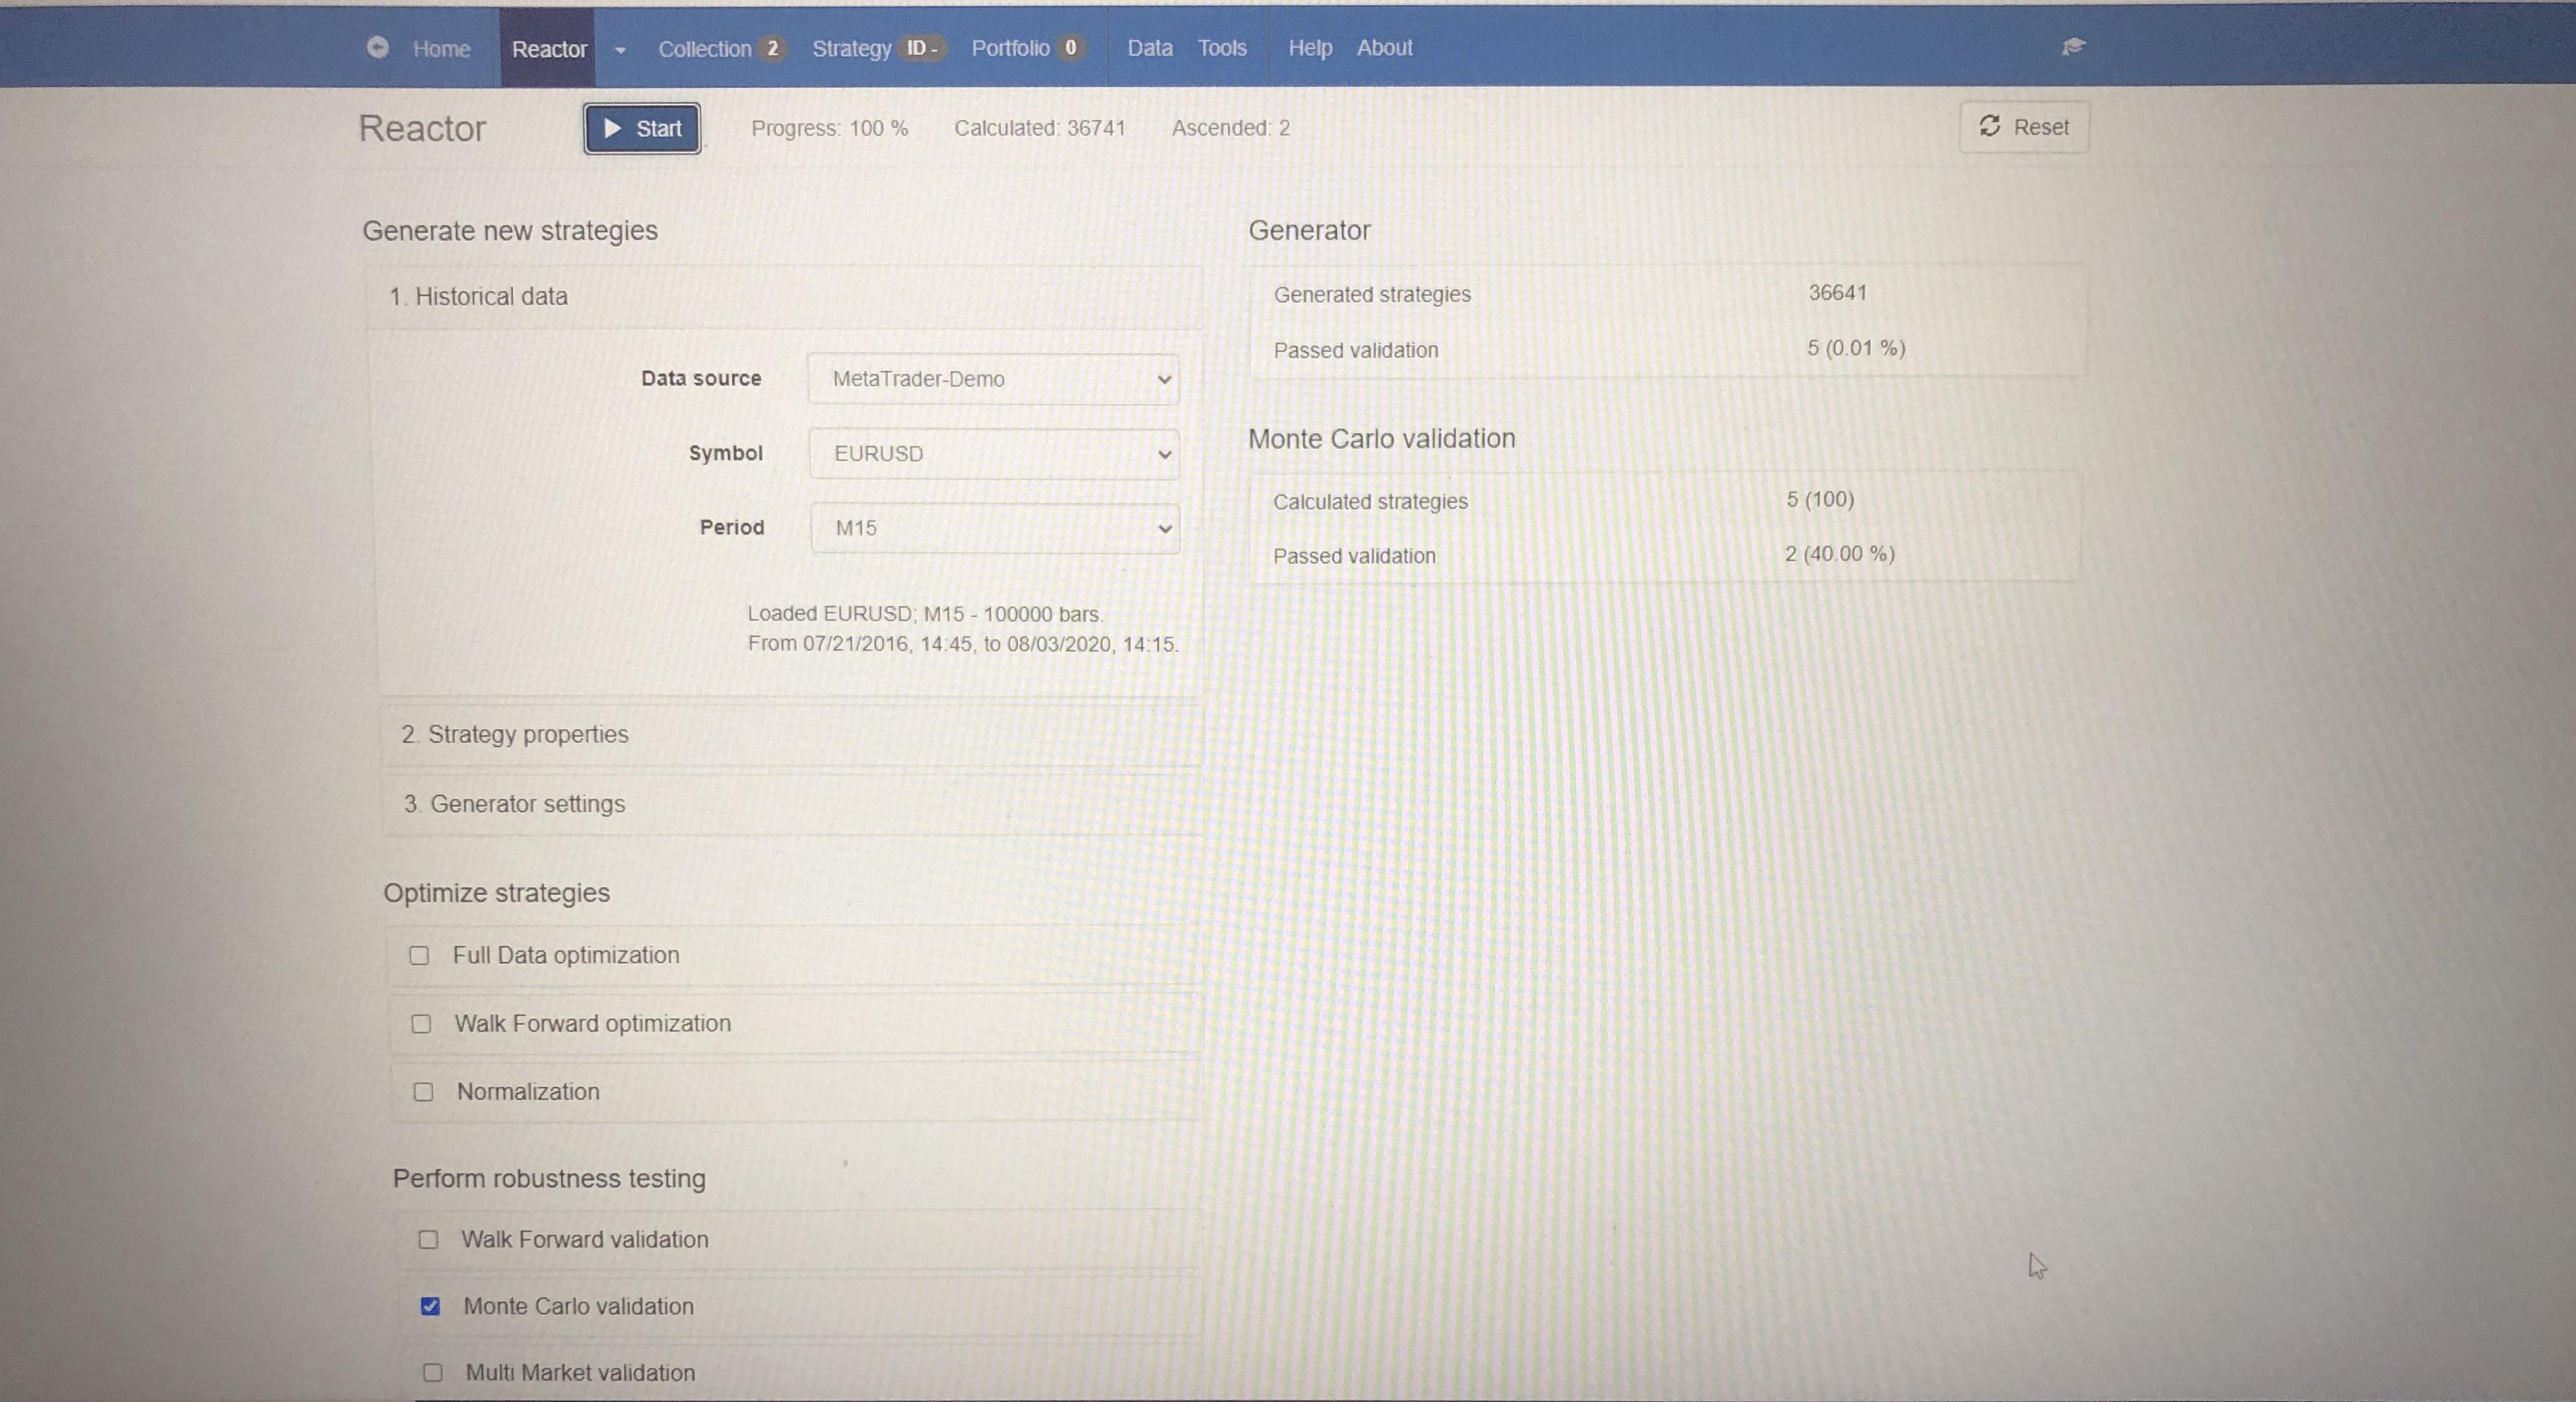2576x1402 pixels.
Task: Click the Reactor page heading
Action: pyautogui.click(x=422, y=128)
